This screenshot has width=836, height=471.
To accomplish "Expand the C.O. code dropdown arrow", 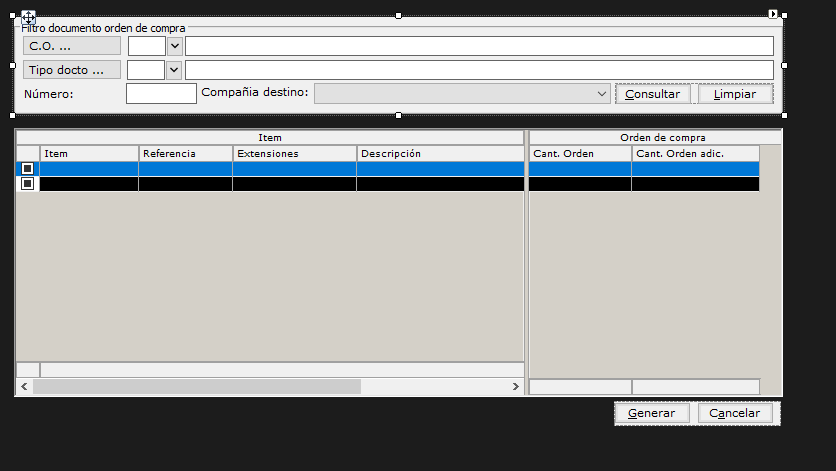I will [x=174, y=46].
